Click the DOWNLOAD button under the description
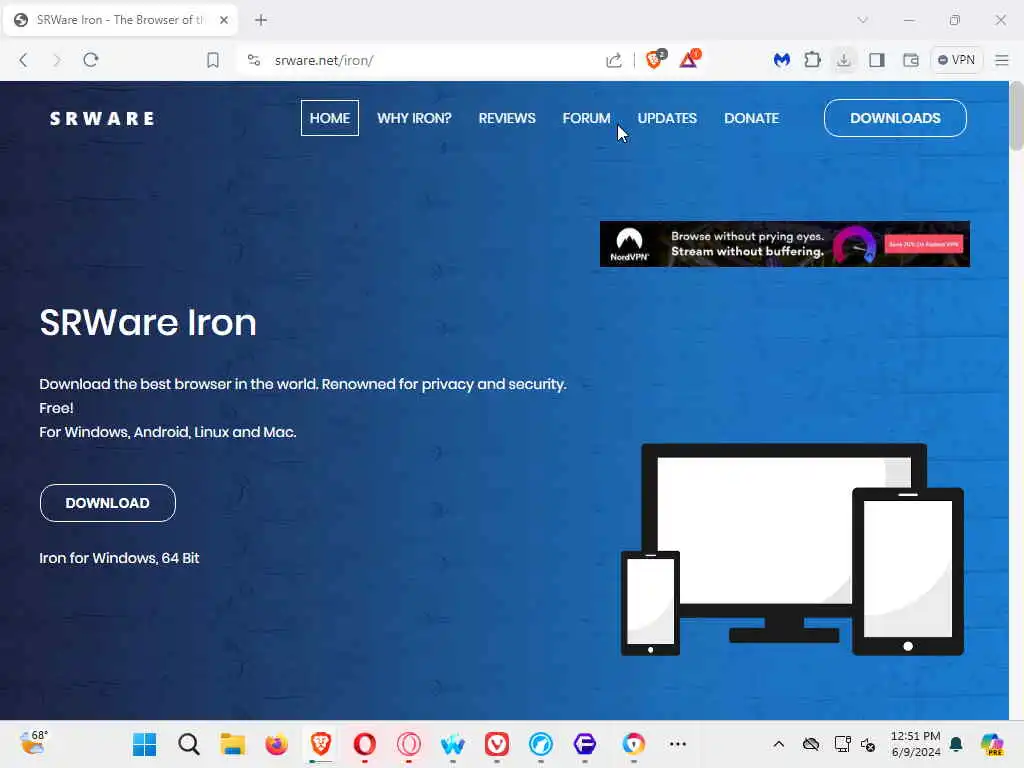 tap(108, 503)
